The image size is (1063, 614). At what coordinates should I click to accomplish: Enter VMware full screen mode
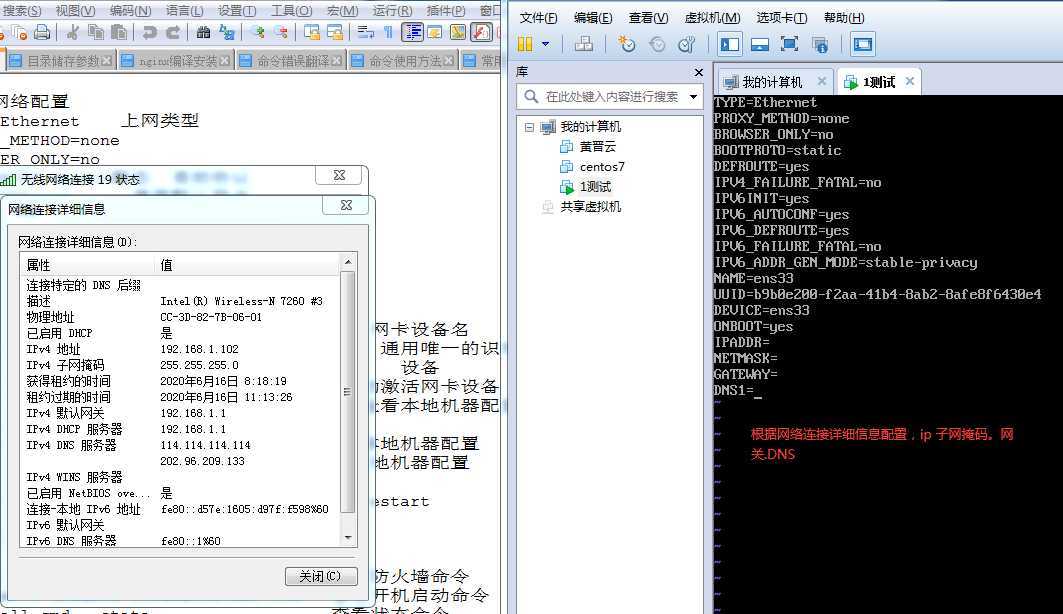tap(789, 44)
